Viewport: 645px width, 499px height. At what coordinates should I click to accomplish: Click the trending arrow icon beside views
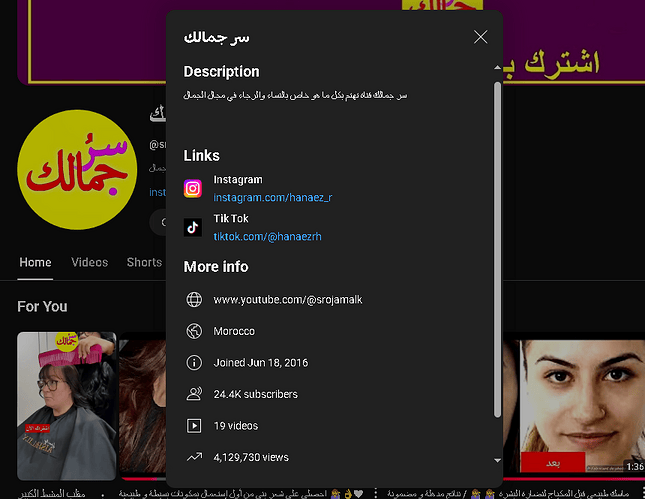(x=194, y=457)
